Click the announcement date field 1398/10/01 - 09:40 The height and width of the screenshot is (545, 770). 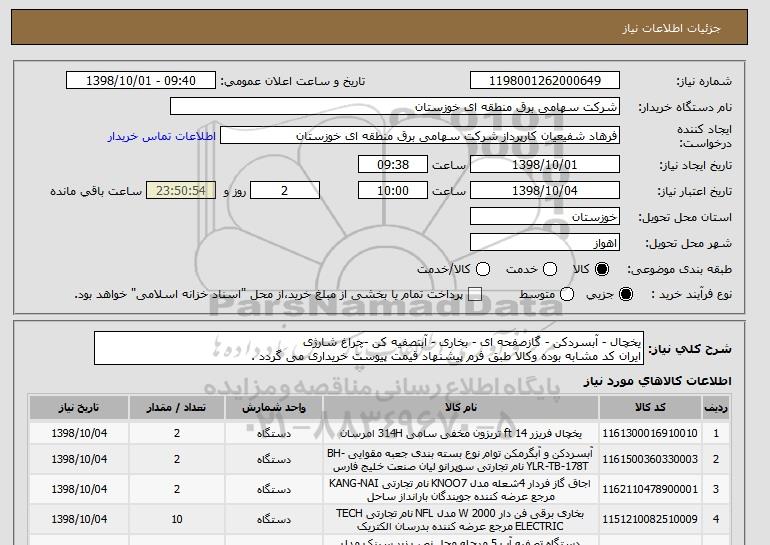pos(141,81)
